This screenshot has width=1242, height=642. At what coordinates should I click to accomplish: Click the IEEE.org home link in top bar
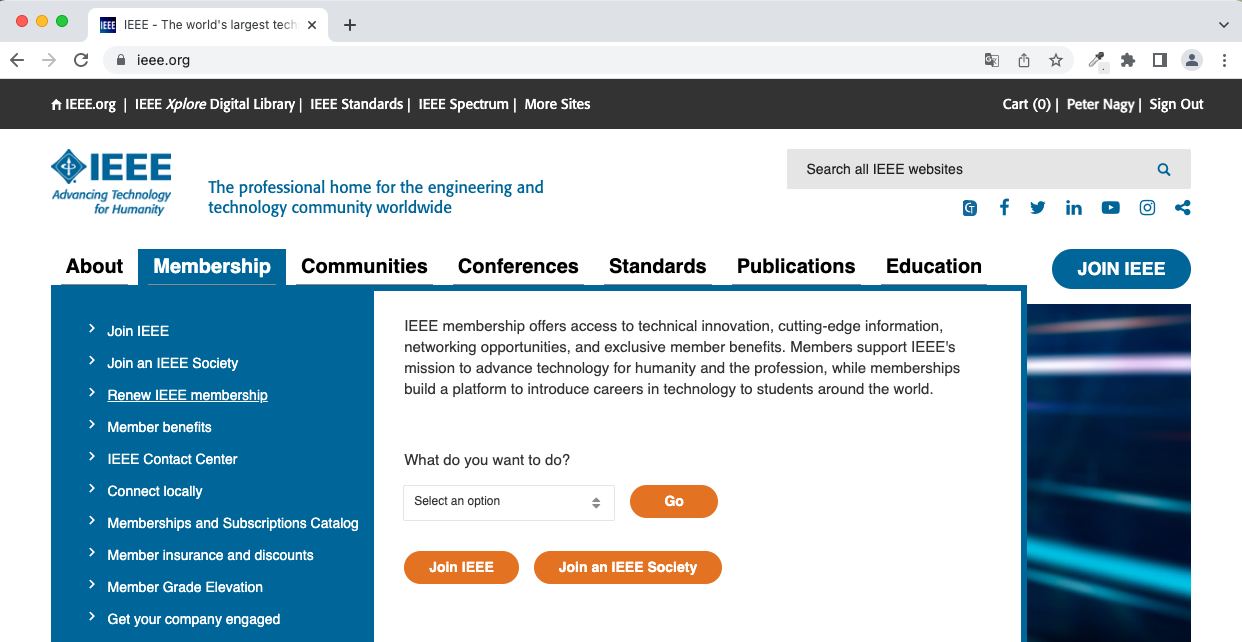pos(84,104)
